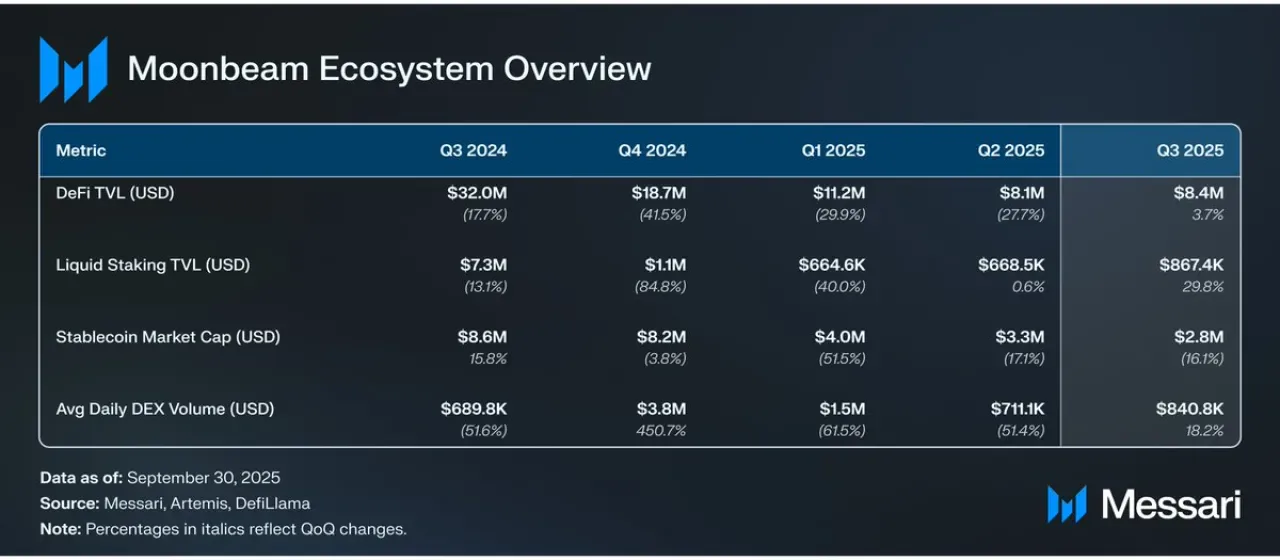Click the Messari logo icon in footer
The width and height of the screenshot is (1280, 560).
(x=1067, y=504)
